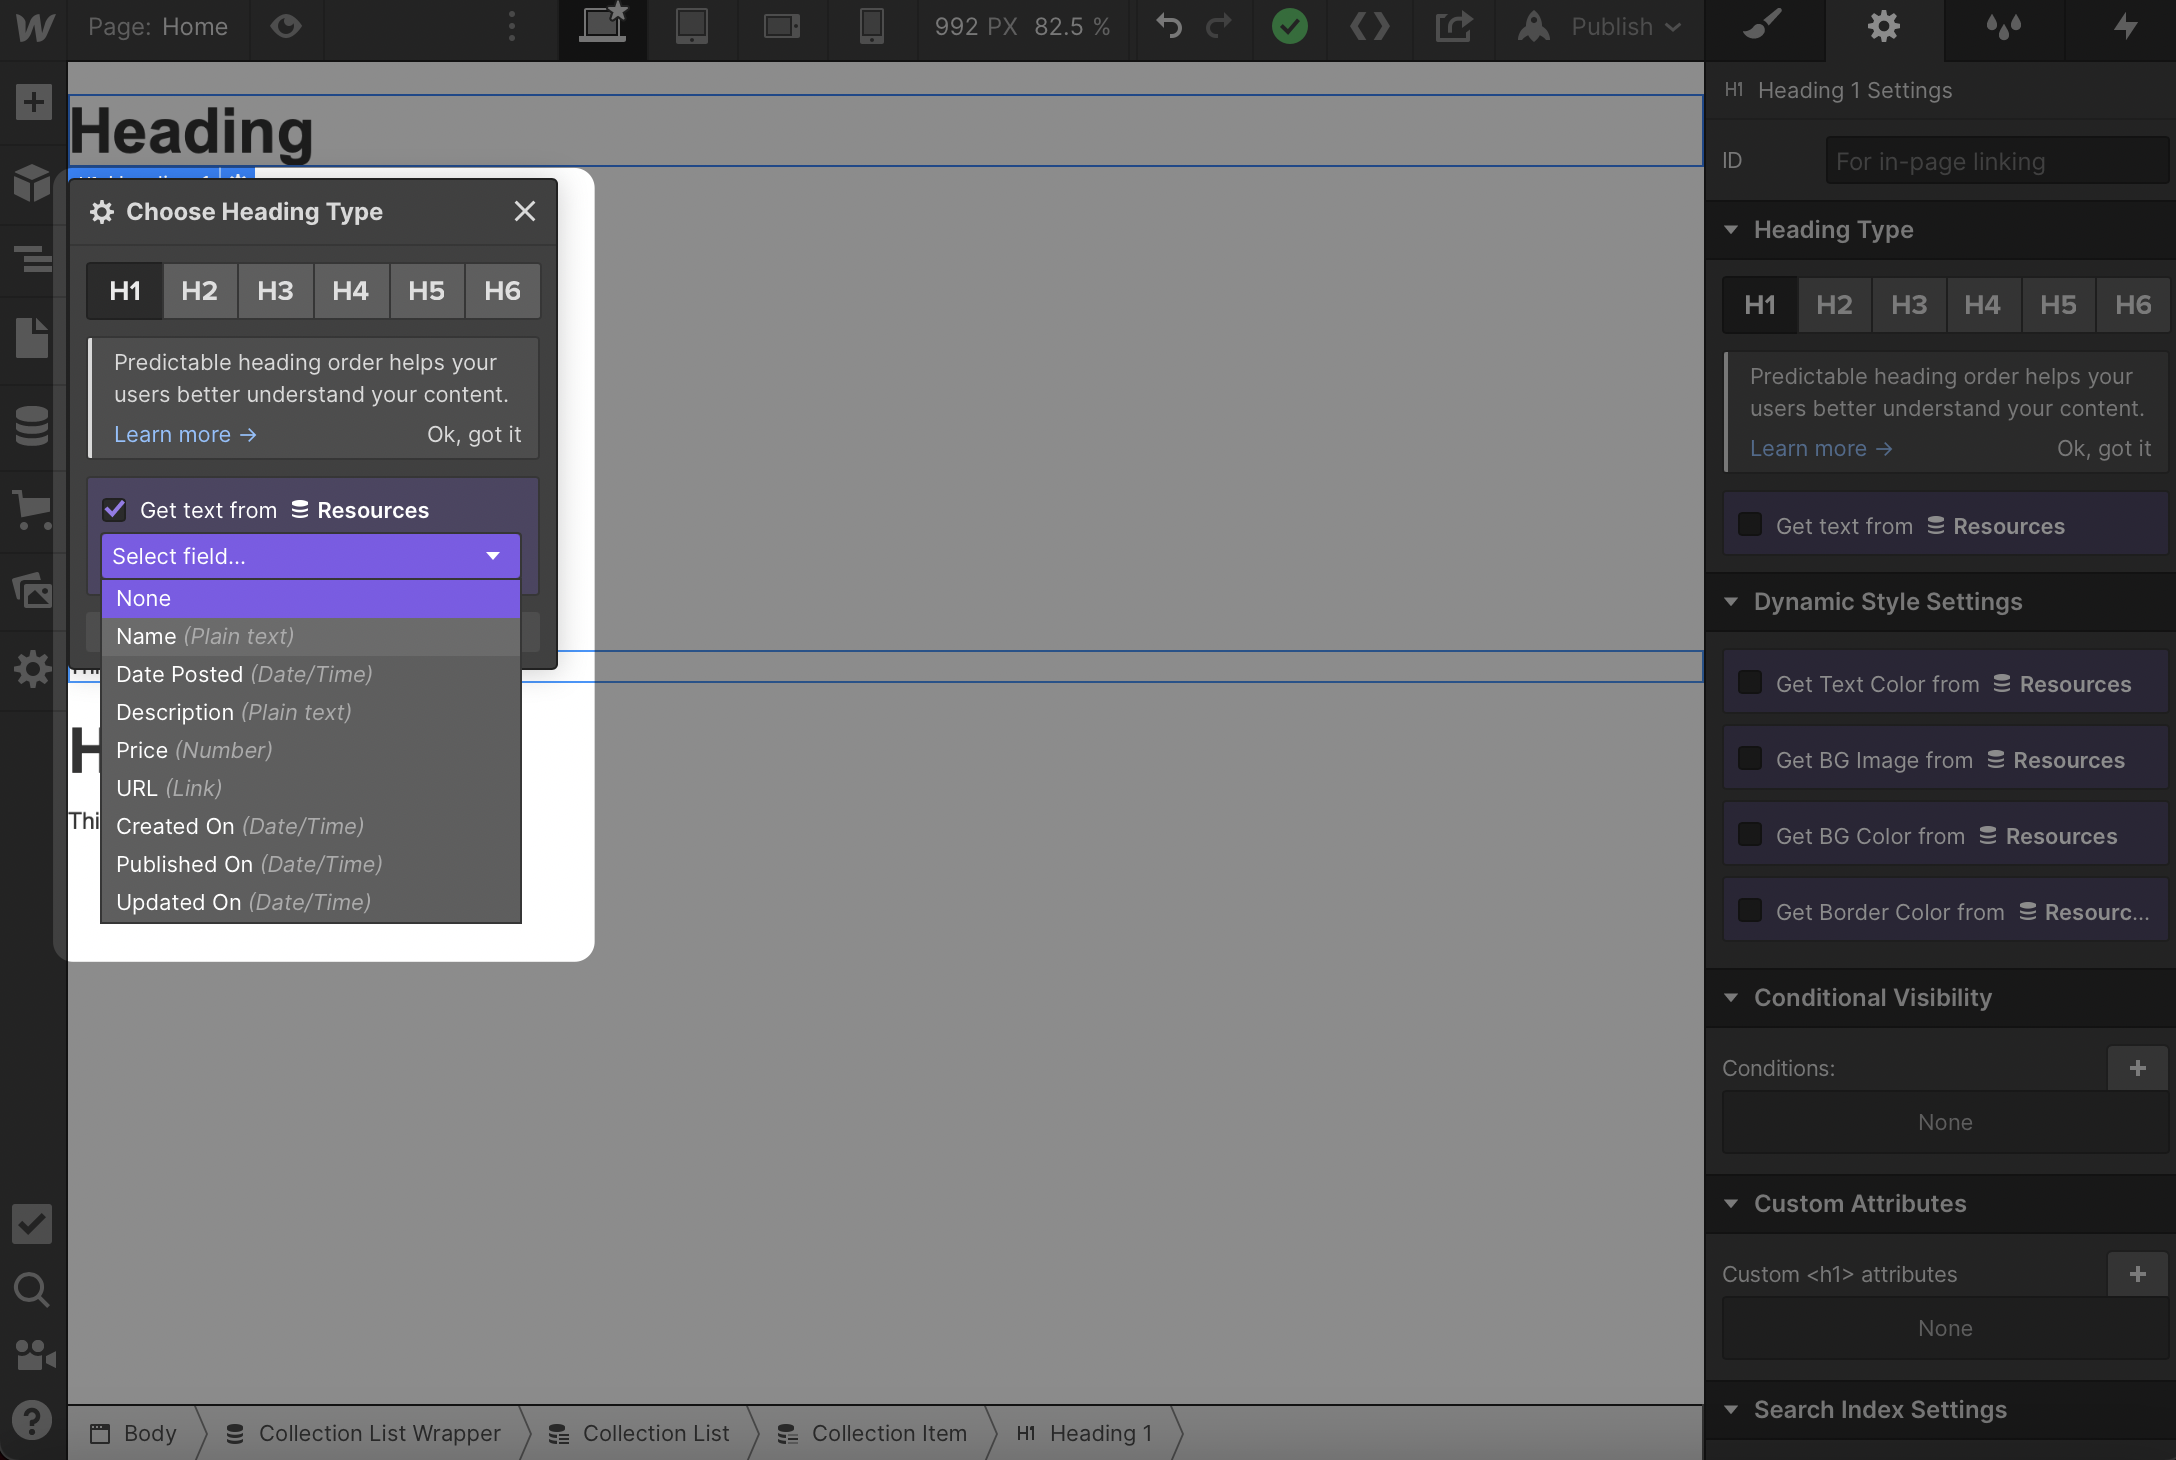The image size is (2176, 1460).
Task: Click the Undo arrow
Action: pyautogui.click(x=1168, y=27)
